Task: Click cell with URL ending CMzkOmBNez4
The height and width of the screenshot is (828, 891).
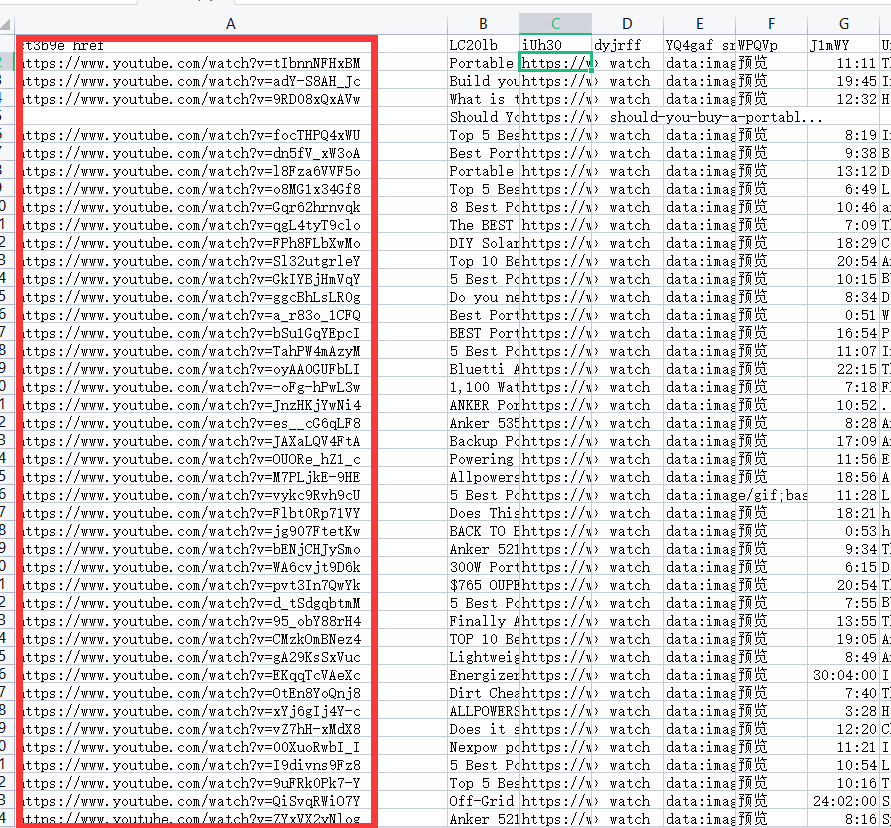Action: [231, 639]
